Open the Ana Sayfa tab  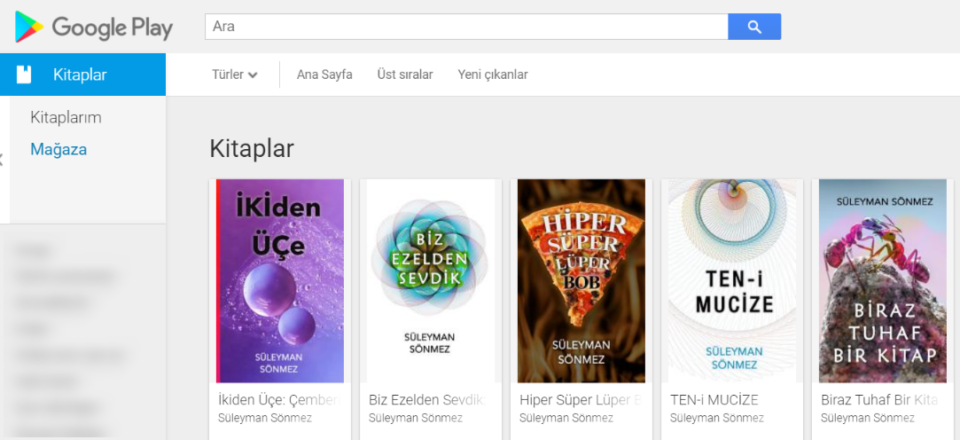[324, 75]
